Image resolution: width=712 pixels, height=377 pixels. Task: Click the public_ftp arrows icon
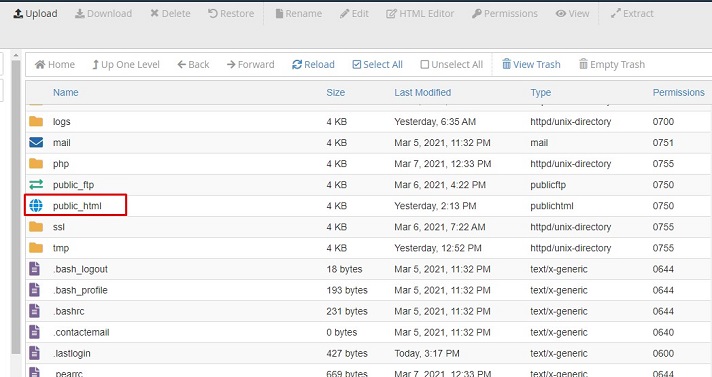click(36, 184)
